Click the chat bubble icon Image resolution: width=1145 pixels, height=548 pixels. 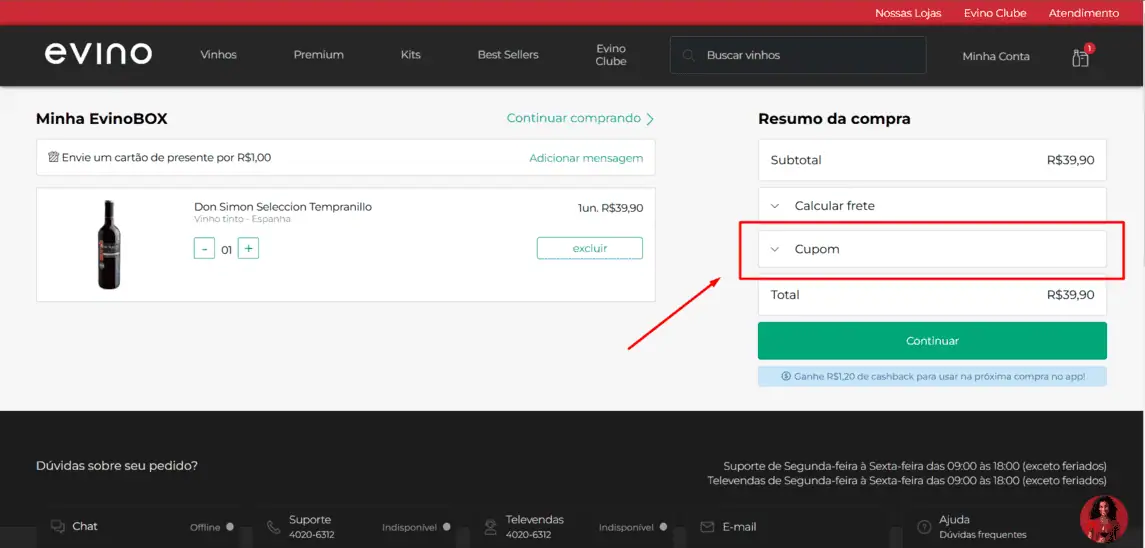pos(58,526)
